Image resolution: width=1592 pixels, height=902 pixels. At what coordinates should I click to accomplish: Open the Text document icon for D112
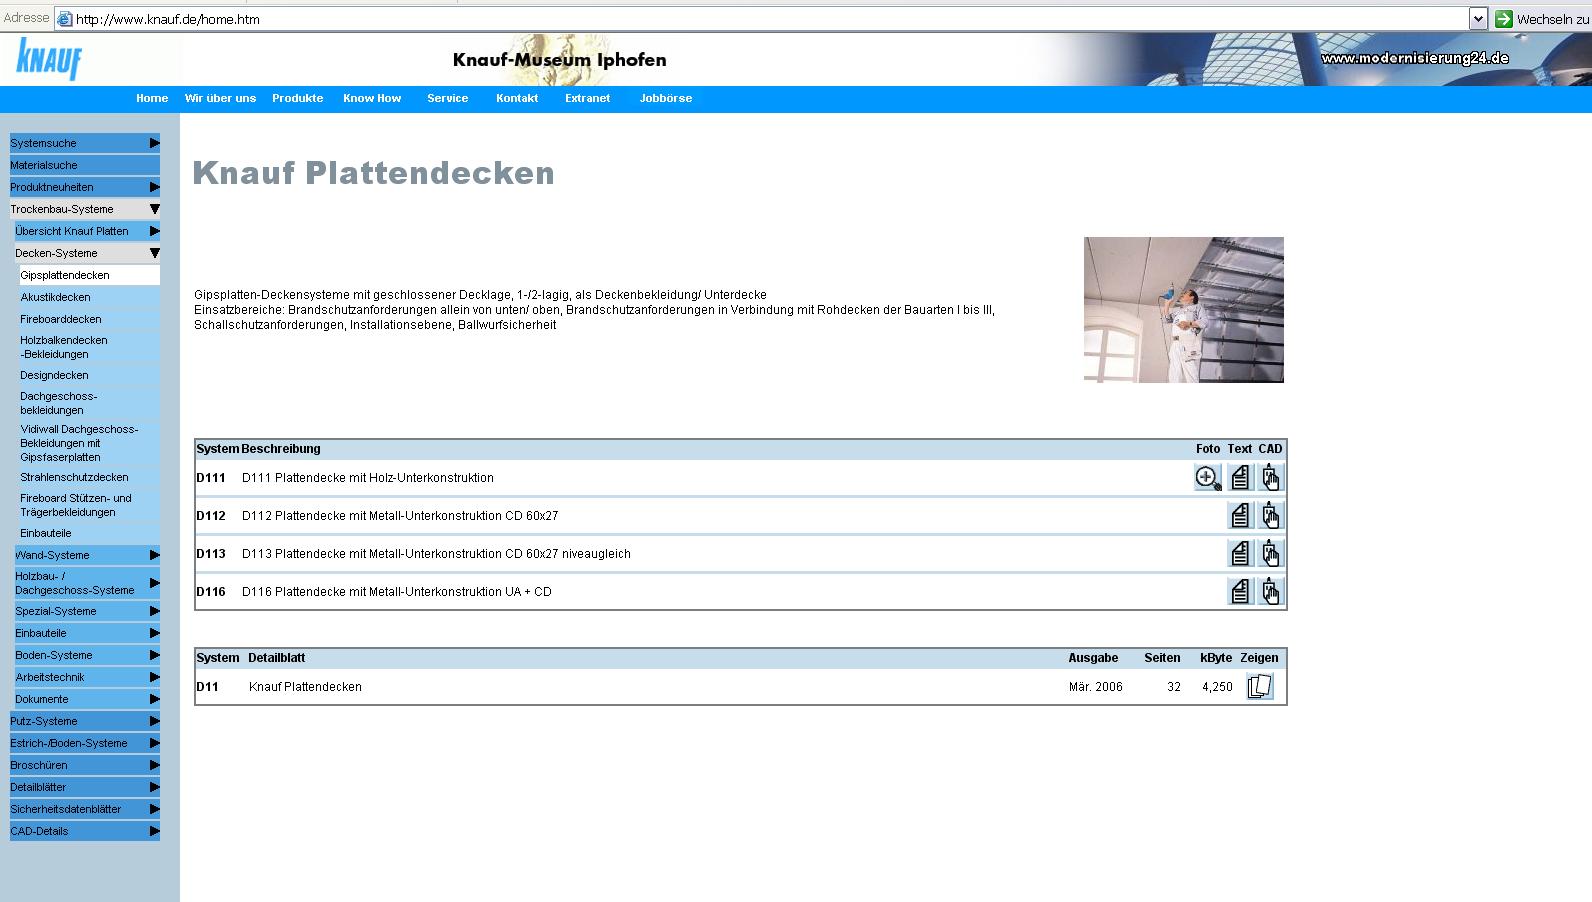point(1240,516)
